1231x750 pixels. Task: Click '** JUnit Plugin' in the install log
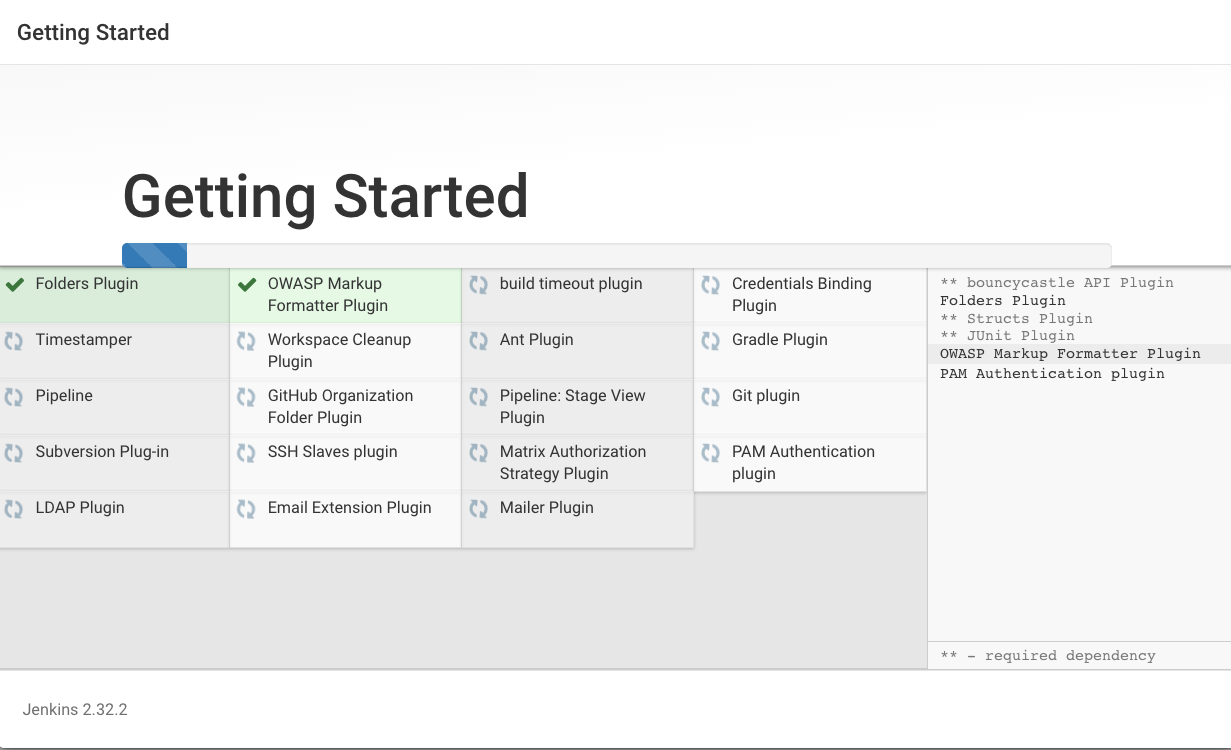point(1007,336)
